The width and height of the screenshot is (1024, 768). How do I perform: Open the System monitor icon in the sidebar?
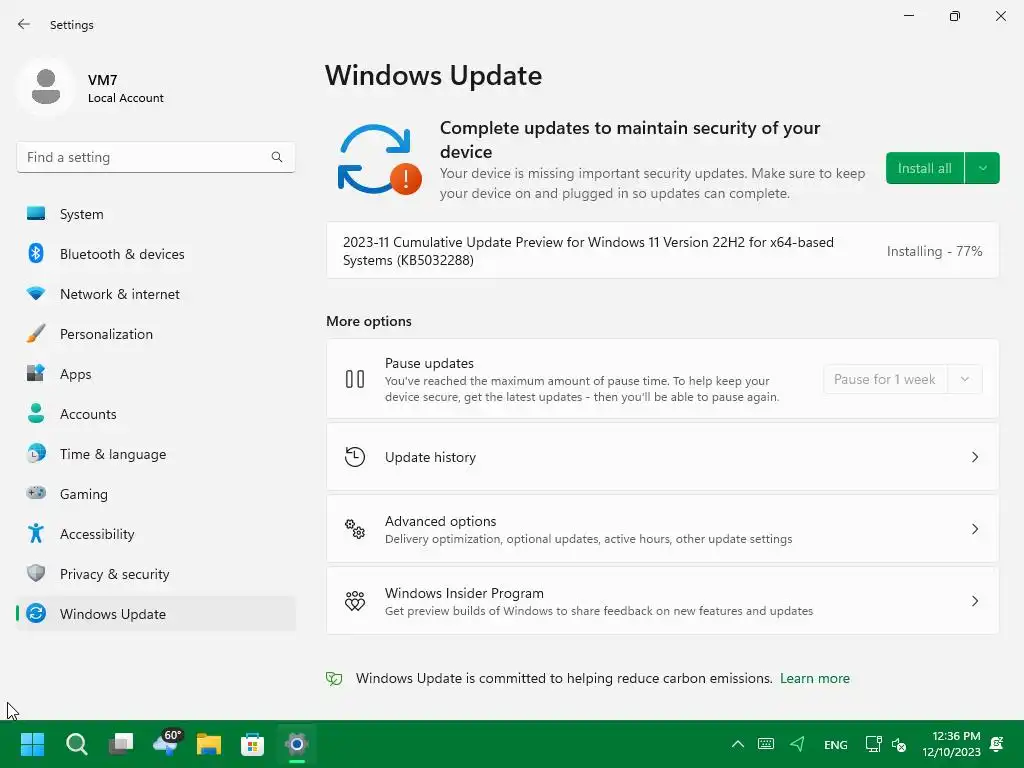36,214
